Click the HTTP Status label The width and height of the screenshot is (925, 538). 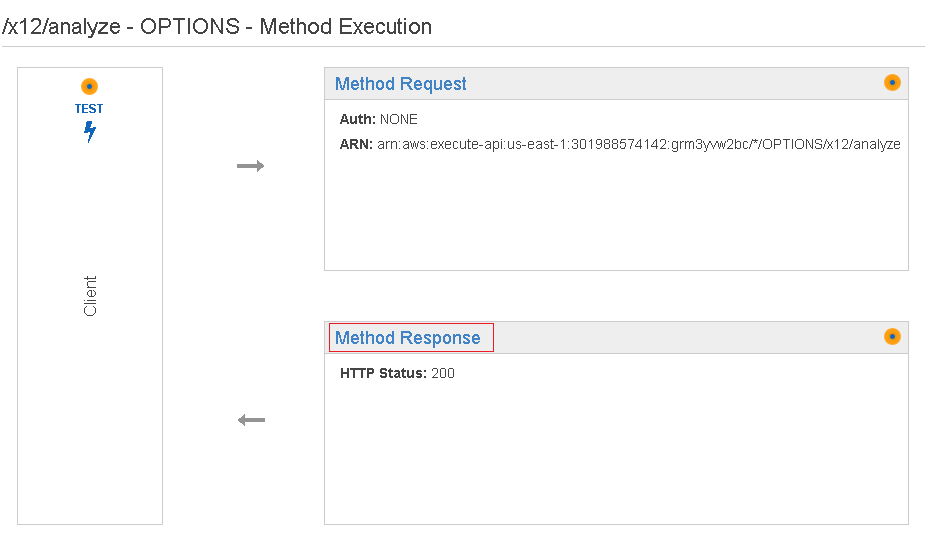(383, 373)
